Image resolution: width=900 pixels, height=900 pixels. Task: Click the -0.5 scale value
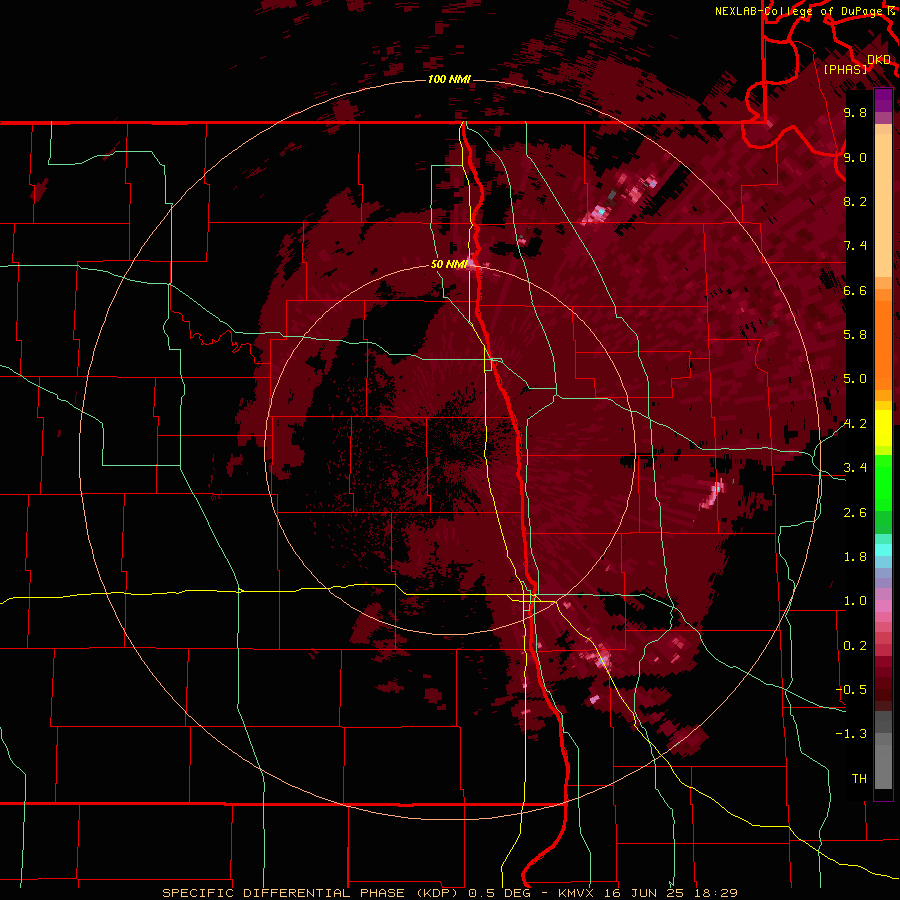pos(851,690)
